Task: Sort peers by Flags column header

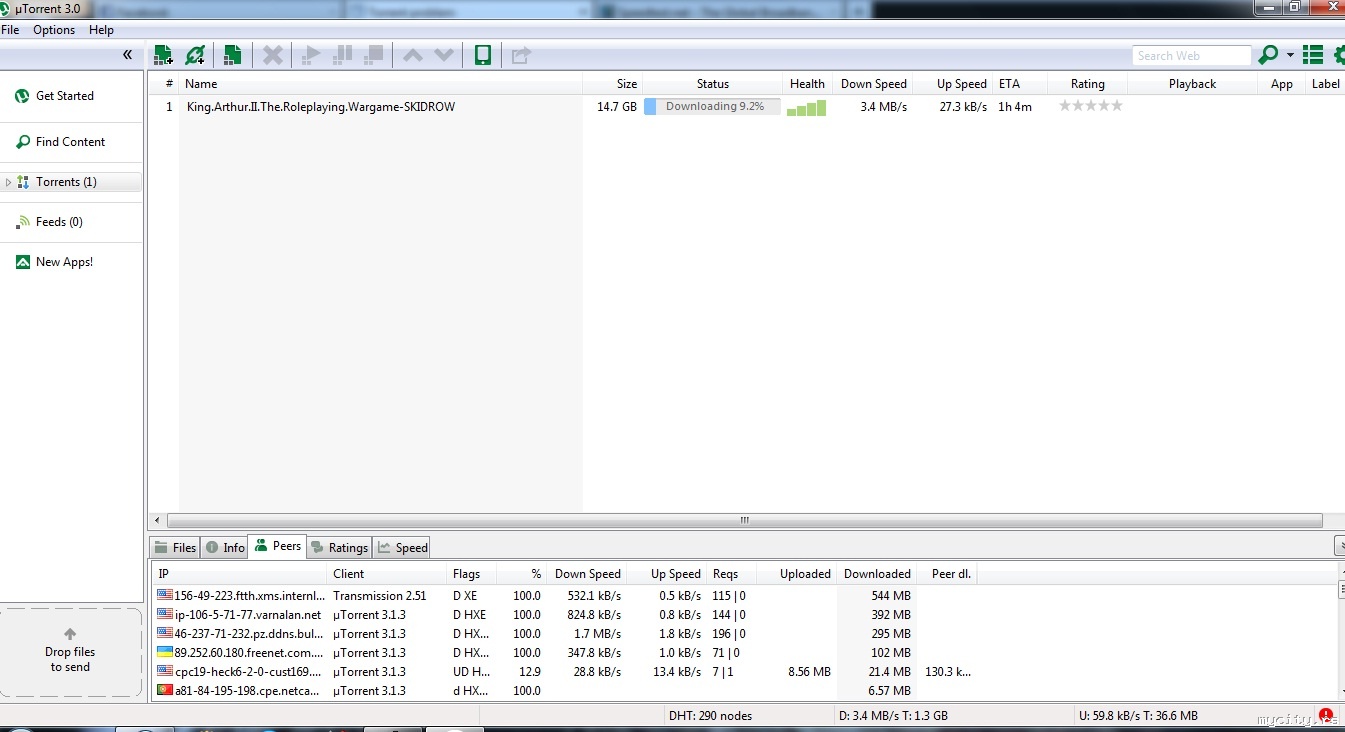Action: pyautogui.click(x=471, y=574)
